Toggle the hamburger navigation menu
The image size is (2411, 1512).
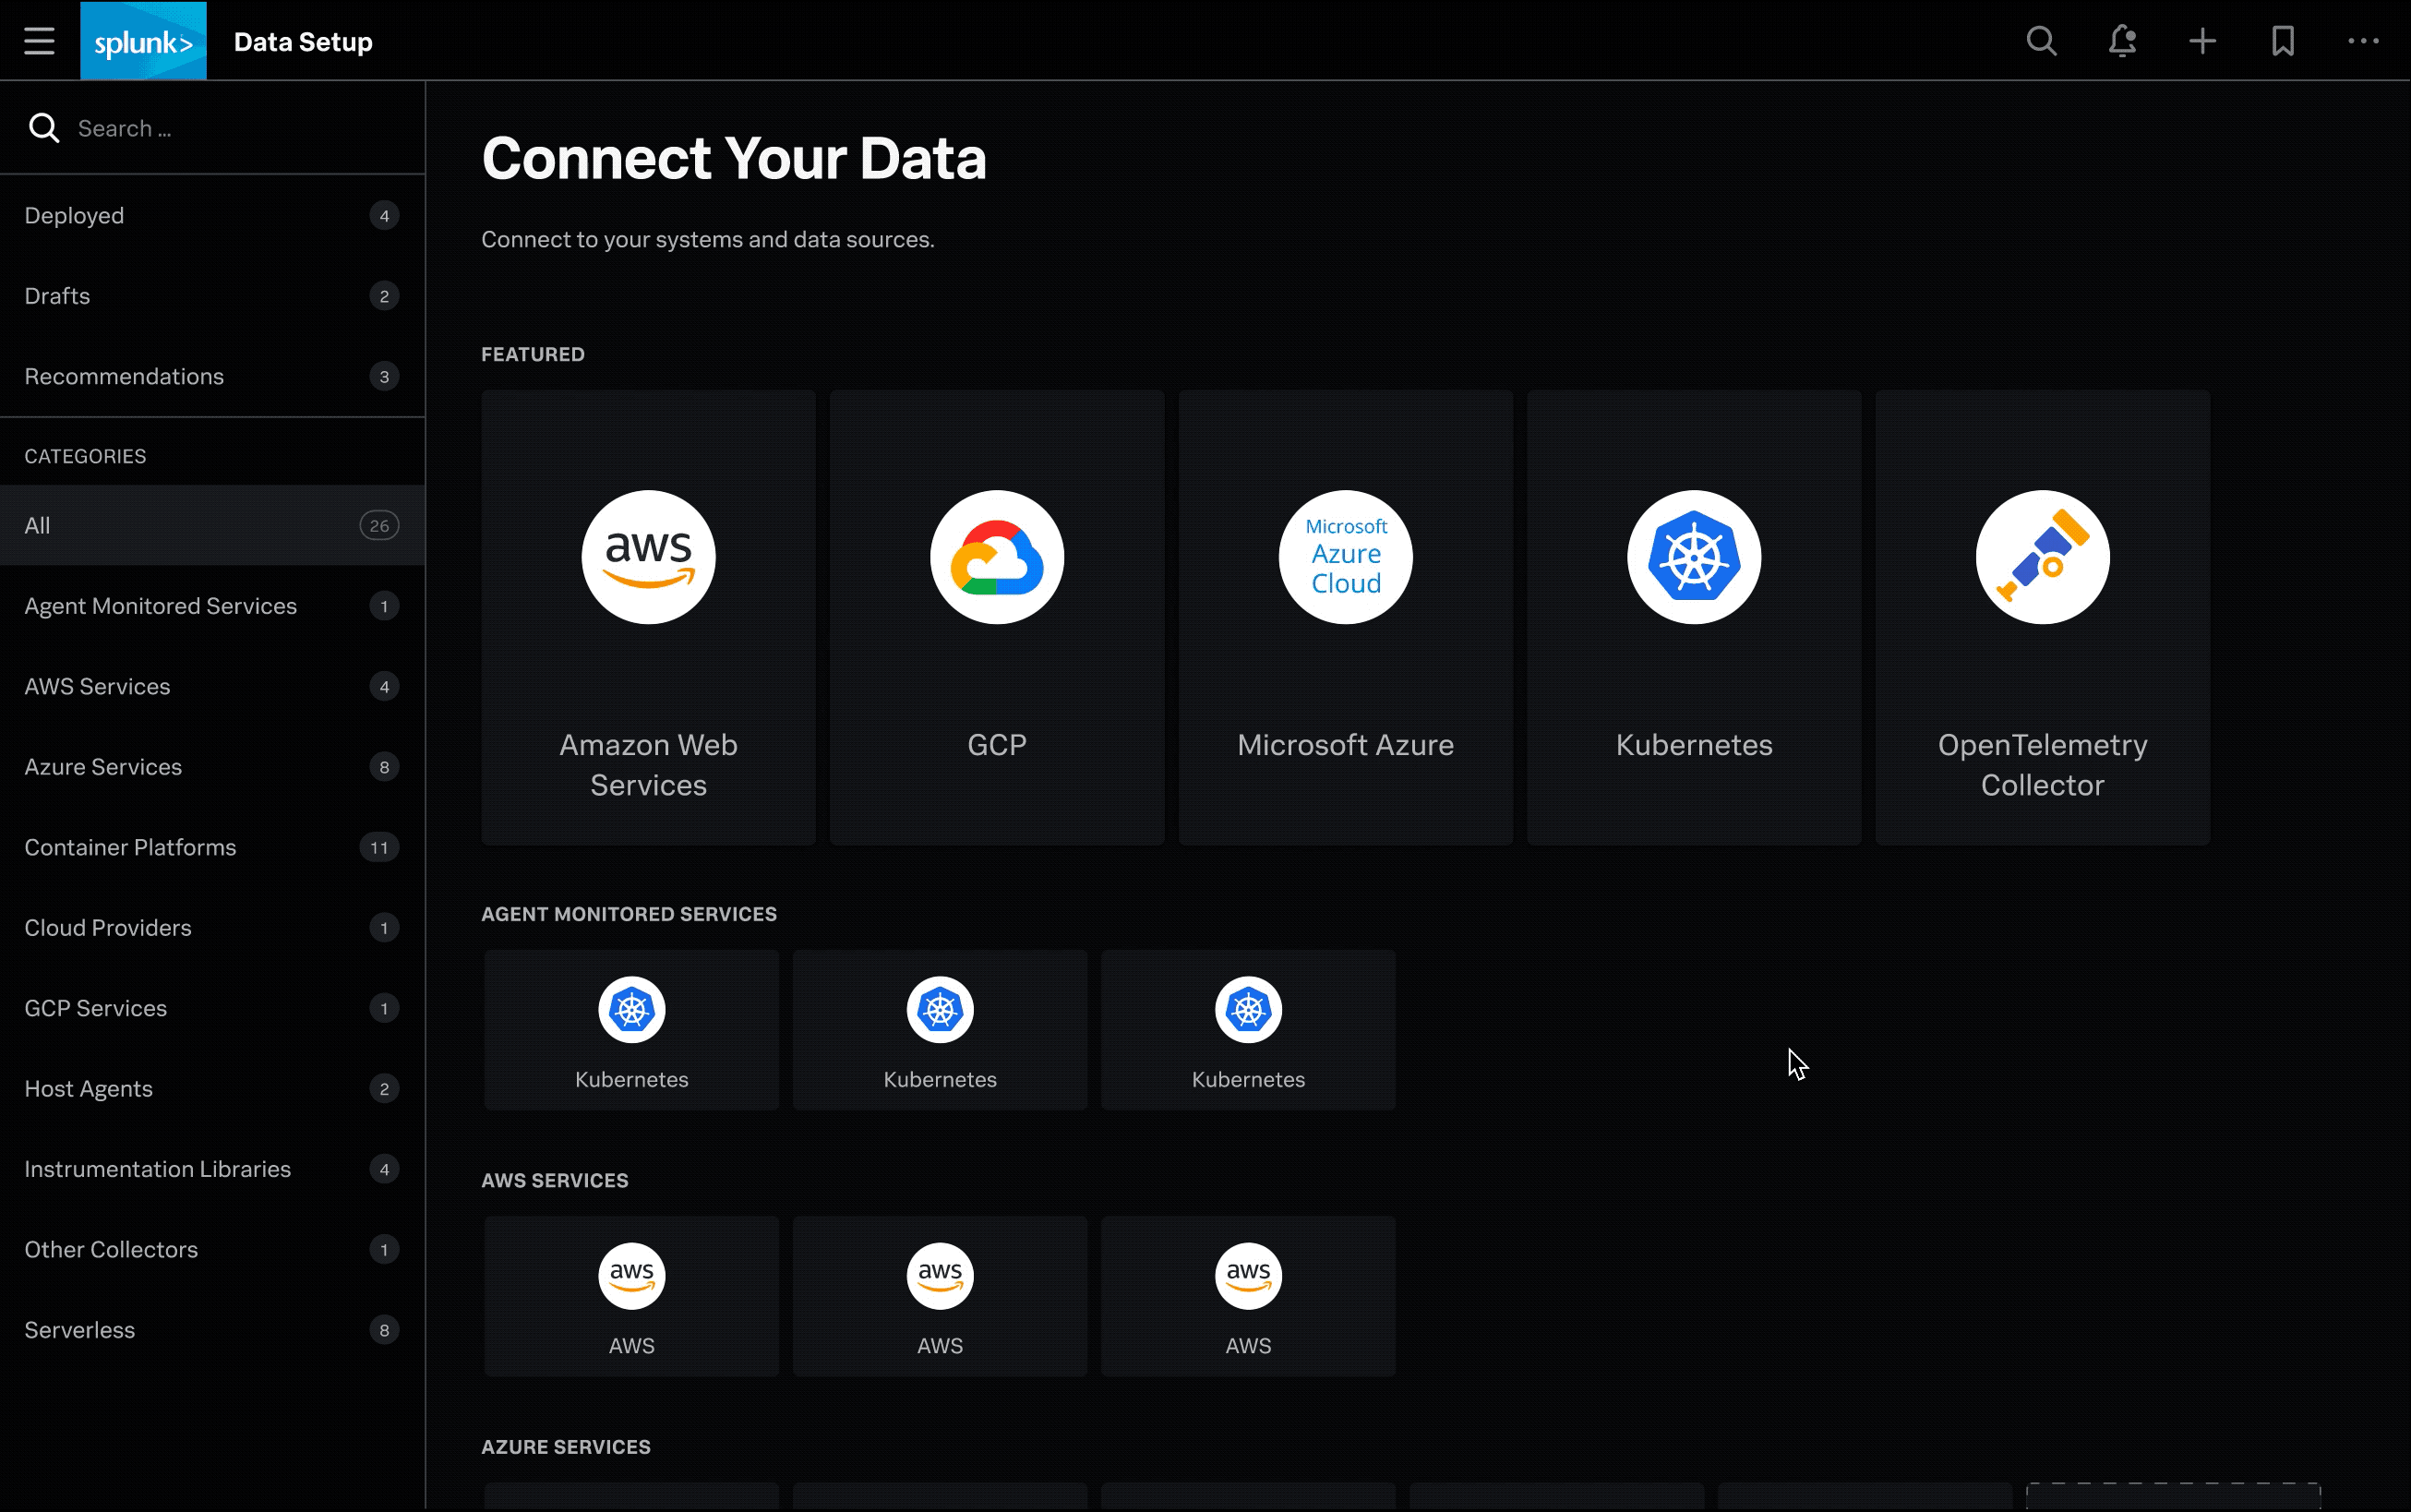[39, 40]
